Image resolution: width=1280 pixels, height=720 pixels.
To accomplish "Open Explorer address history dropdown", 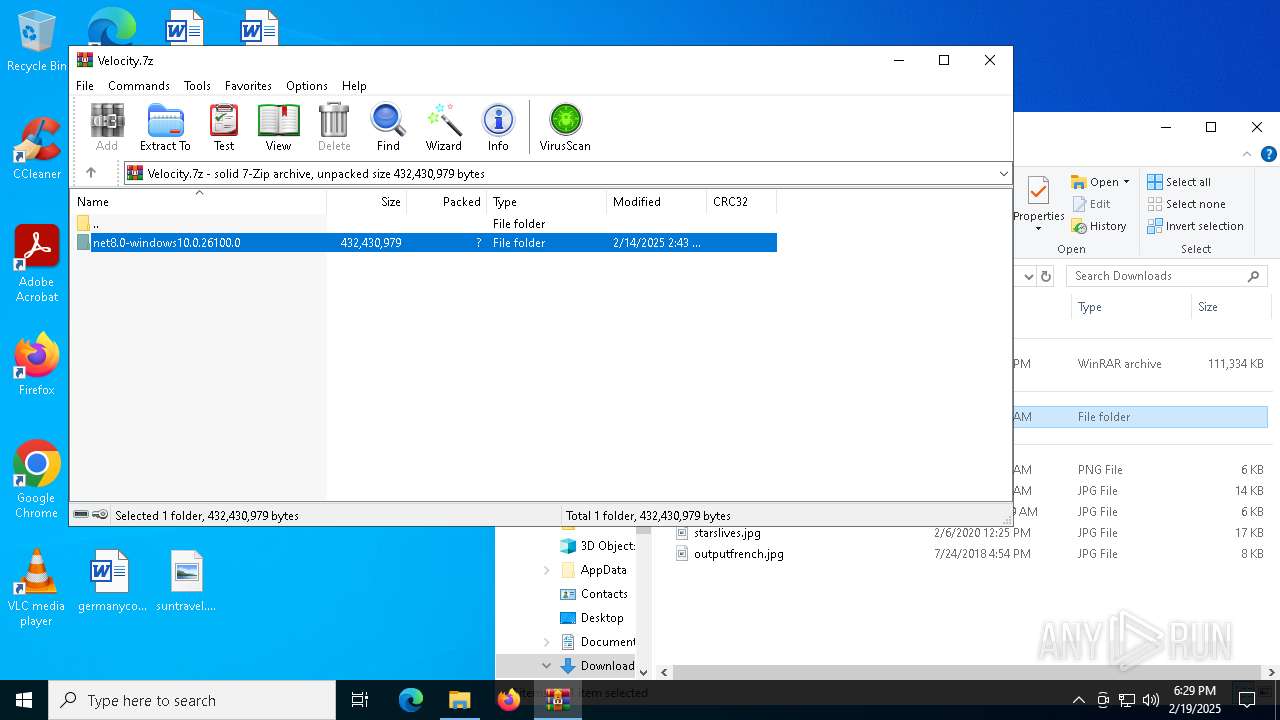I will [1028, 276].
